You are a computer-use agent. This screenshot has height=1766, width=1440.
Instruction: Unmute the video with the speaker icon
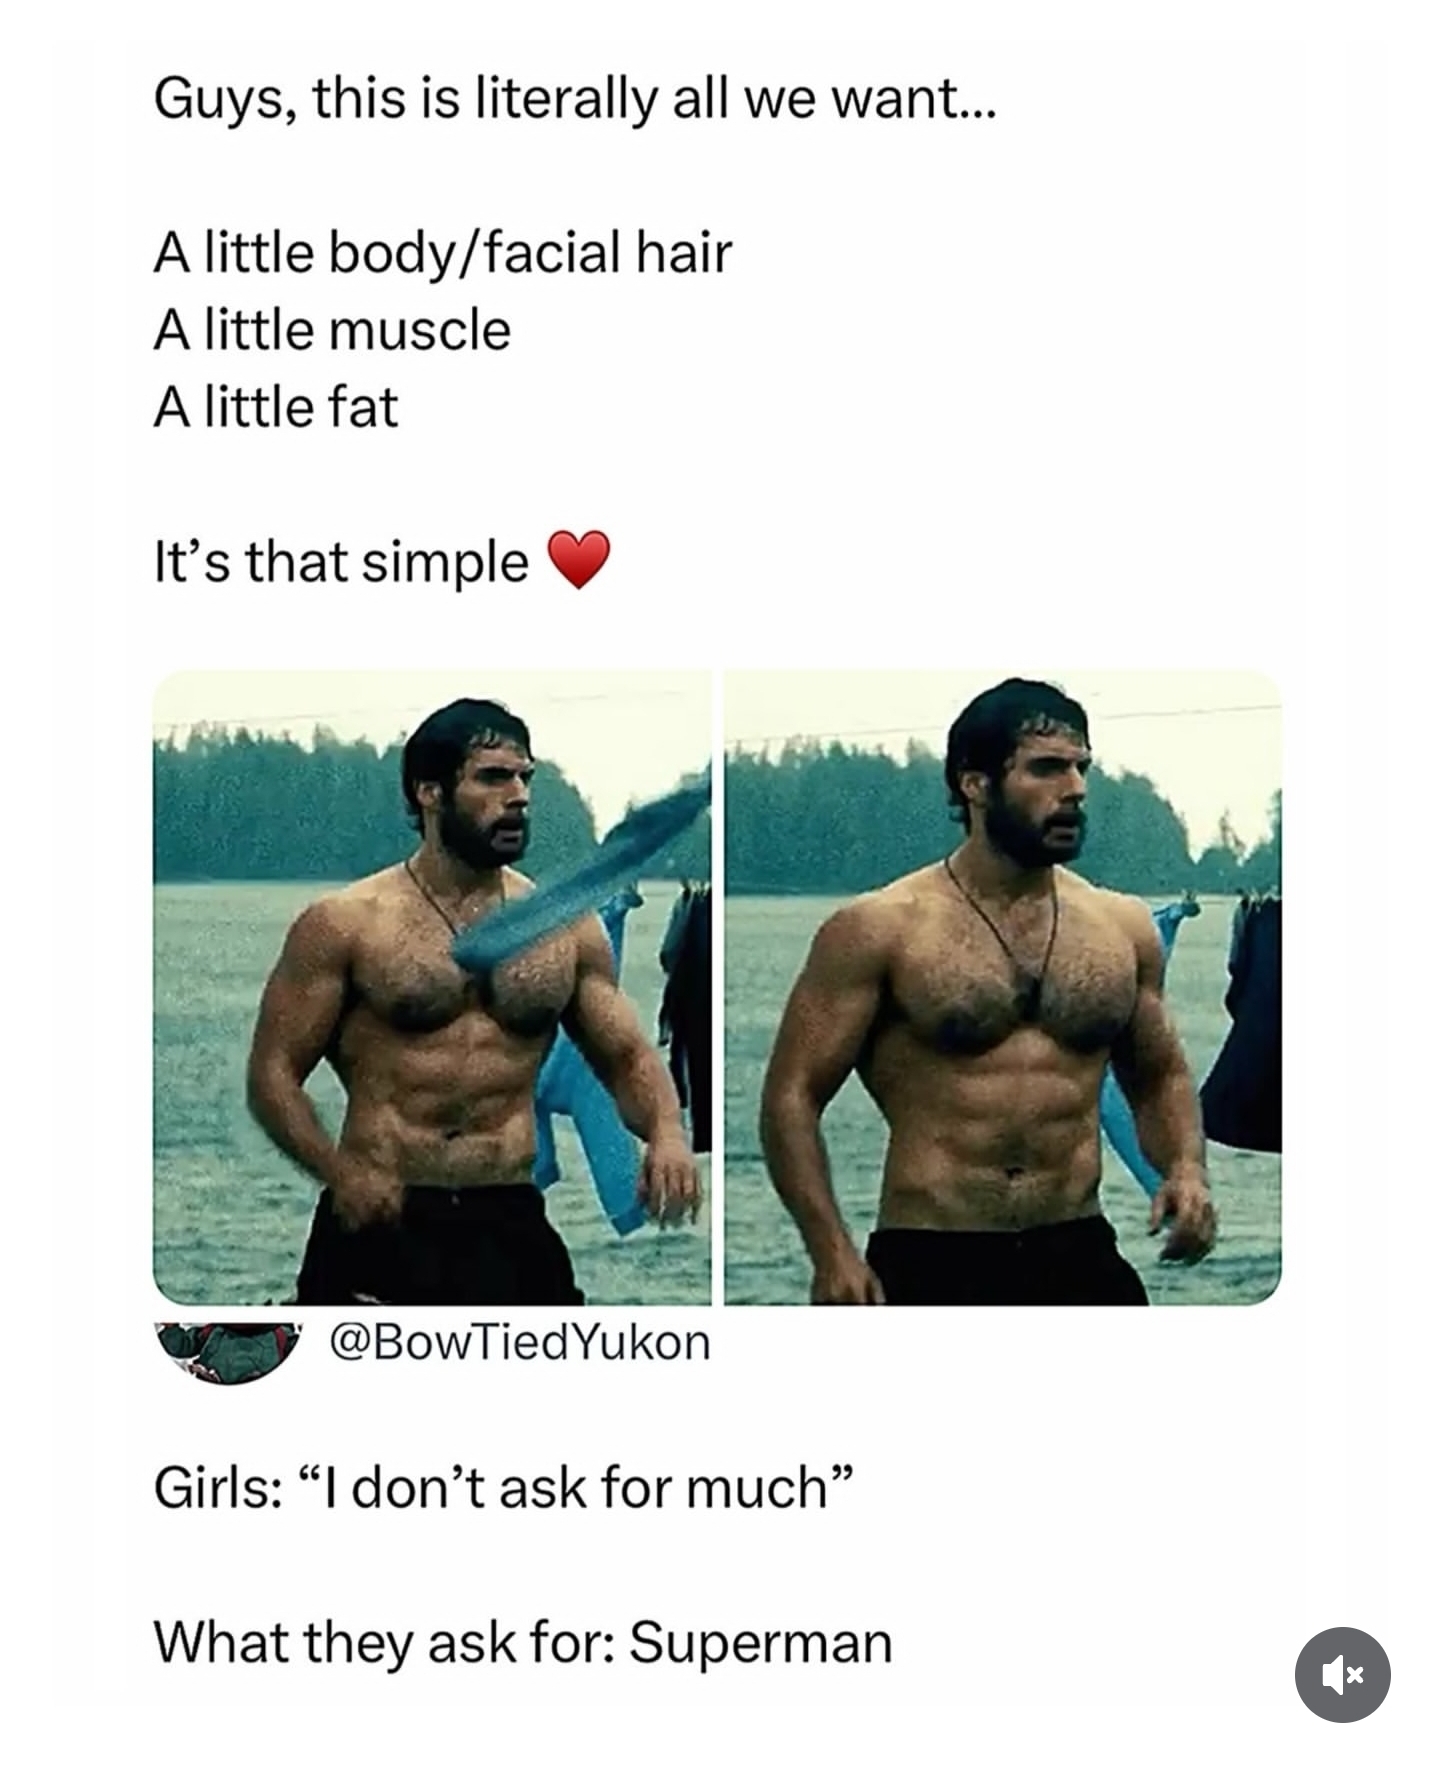[x=1342, y=1674]
